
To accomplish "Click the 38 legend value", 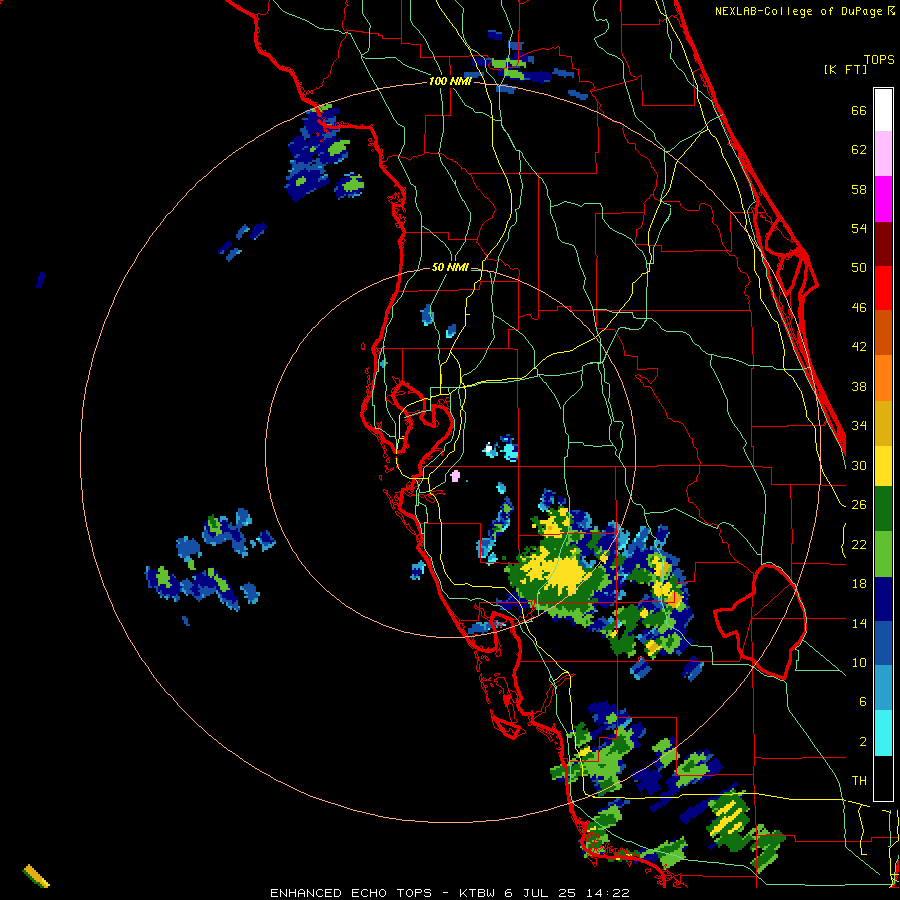I will click(x=859, y=386).
